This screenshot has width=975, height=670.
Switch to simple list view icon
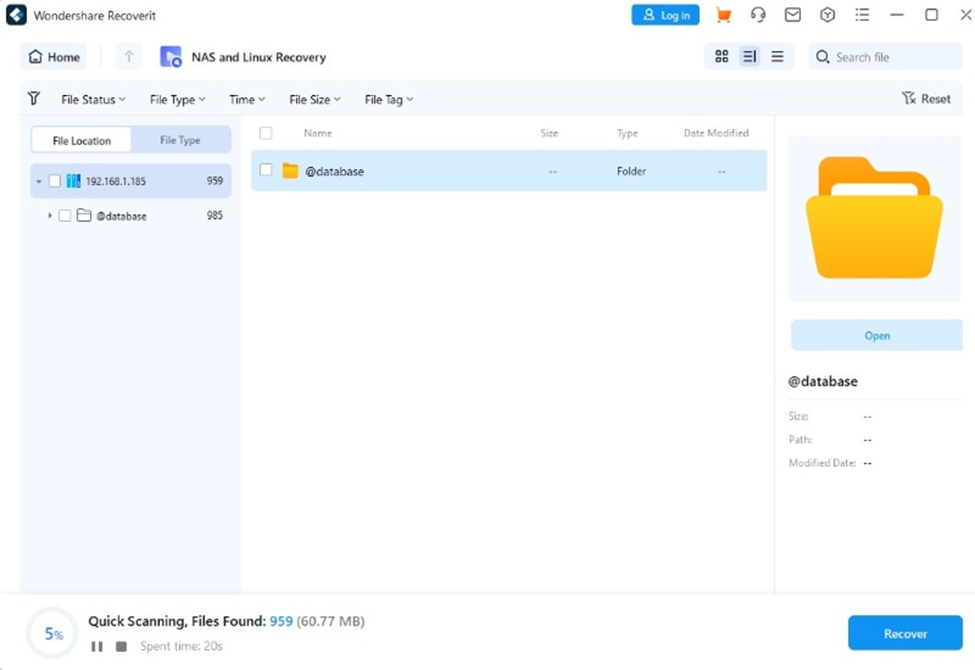pos(777,57)
